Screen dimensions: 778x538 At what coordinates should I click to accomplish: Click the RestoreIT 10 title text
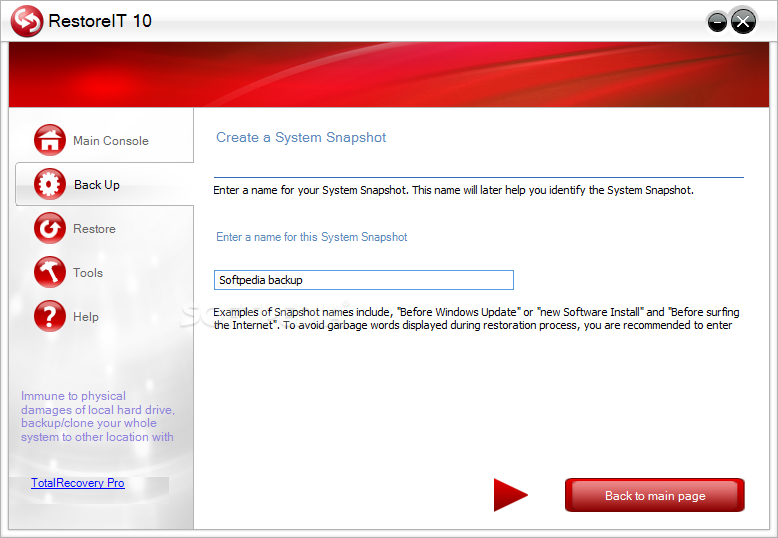(100, 21)
